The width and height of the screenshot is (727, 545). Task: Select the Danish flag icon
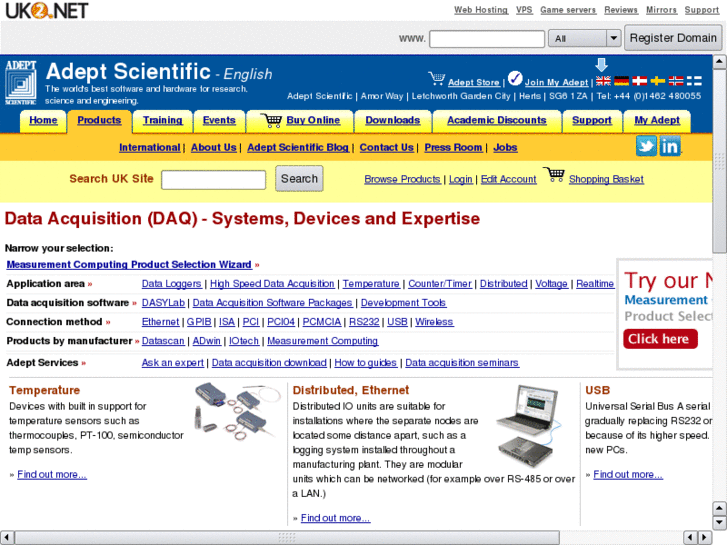639,81
